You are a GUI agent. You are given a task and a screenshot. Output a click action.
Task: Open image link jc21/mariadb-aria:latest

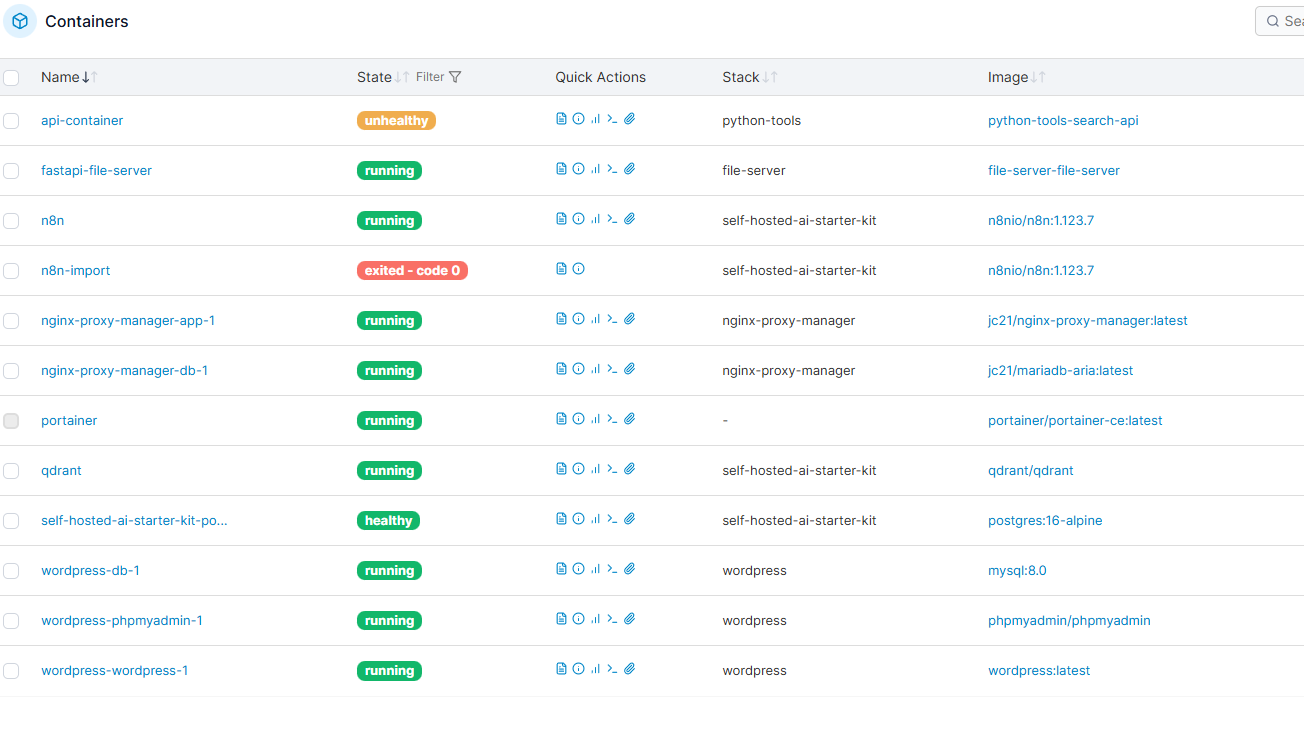coord(1061,371)
